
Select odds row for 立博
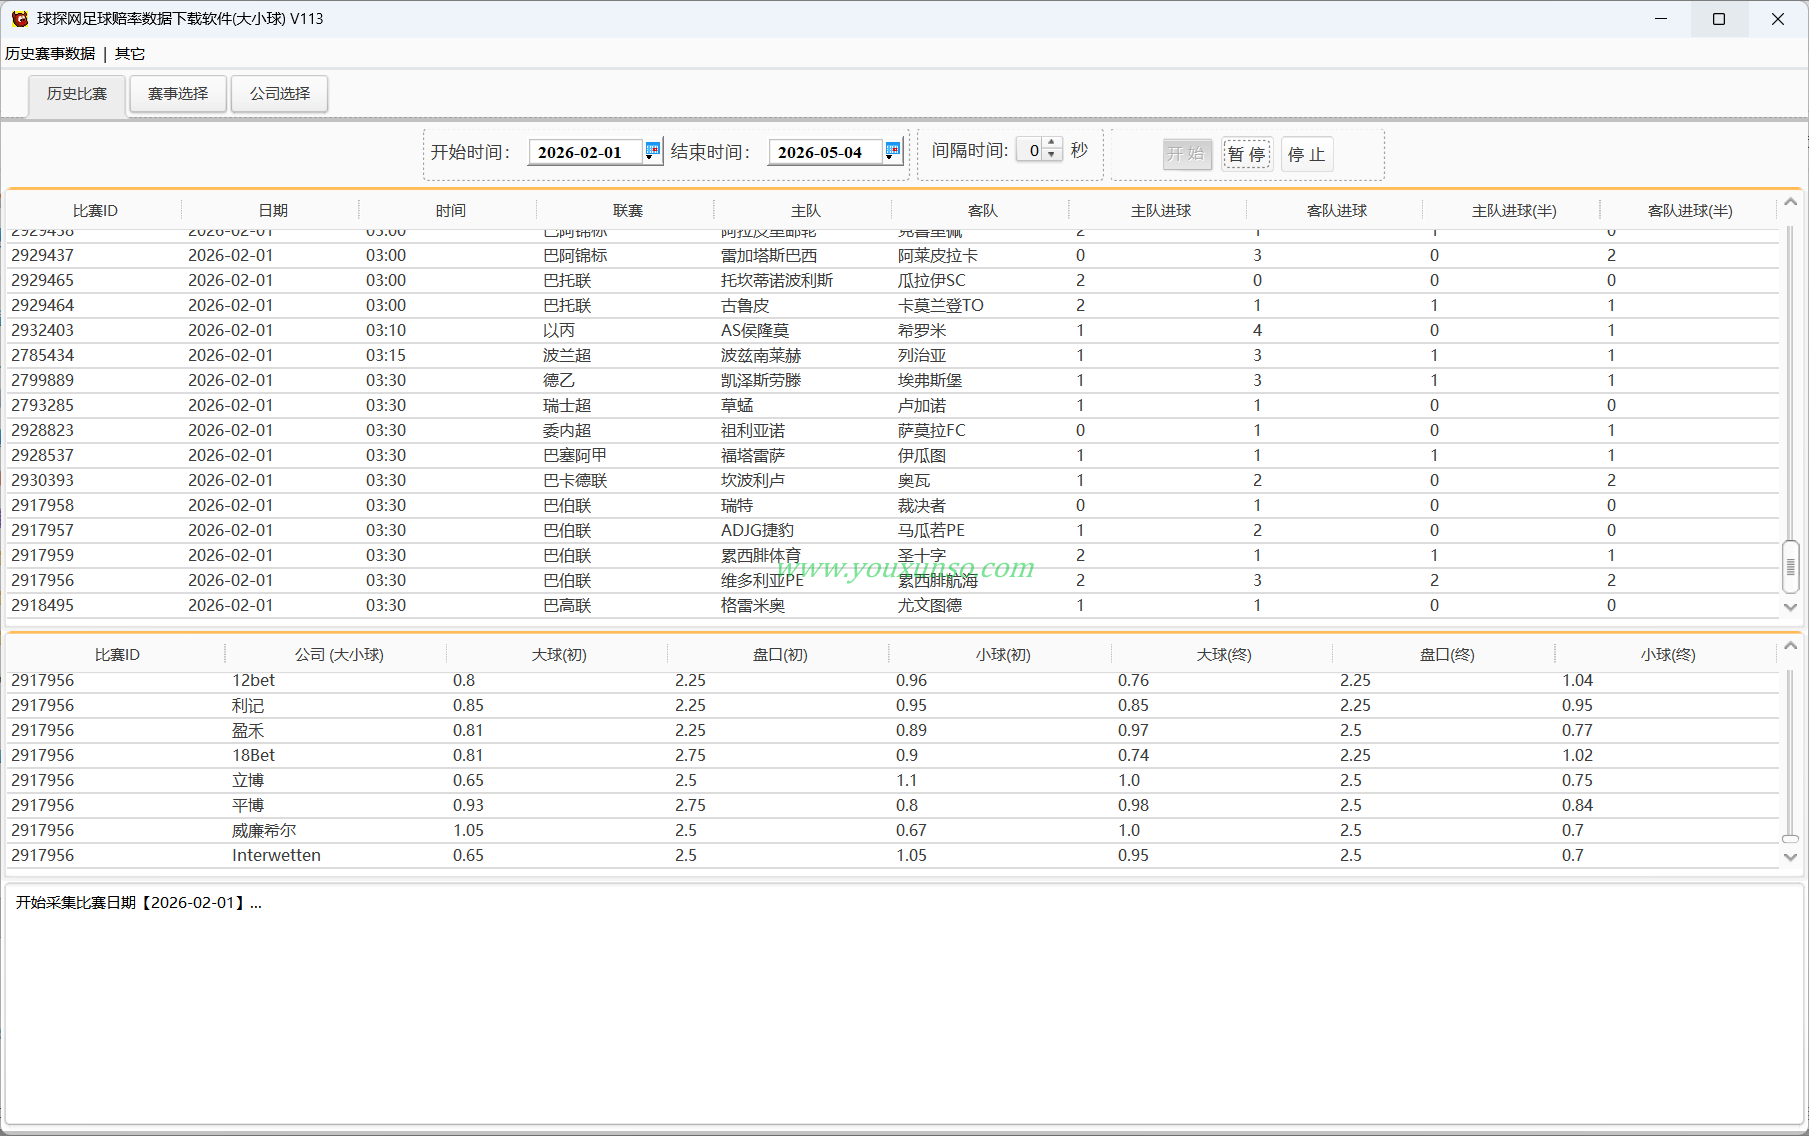(892, 781)
